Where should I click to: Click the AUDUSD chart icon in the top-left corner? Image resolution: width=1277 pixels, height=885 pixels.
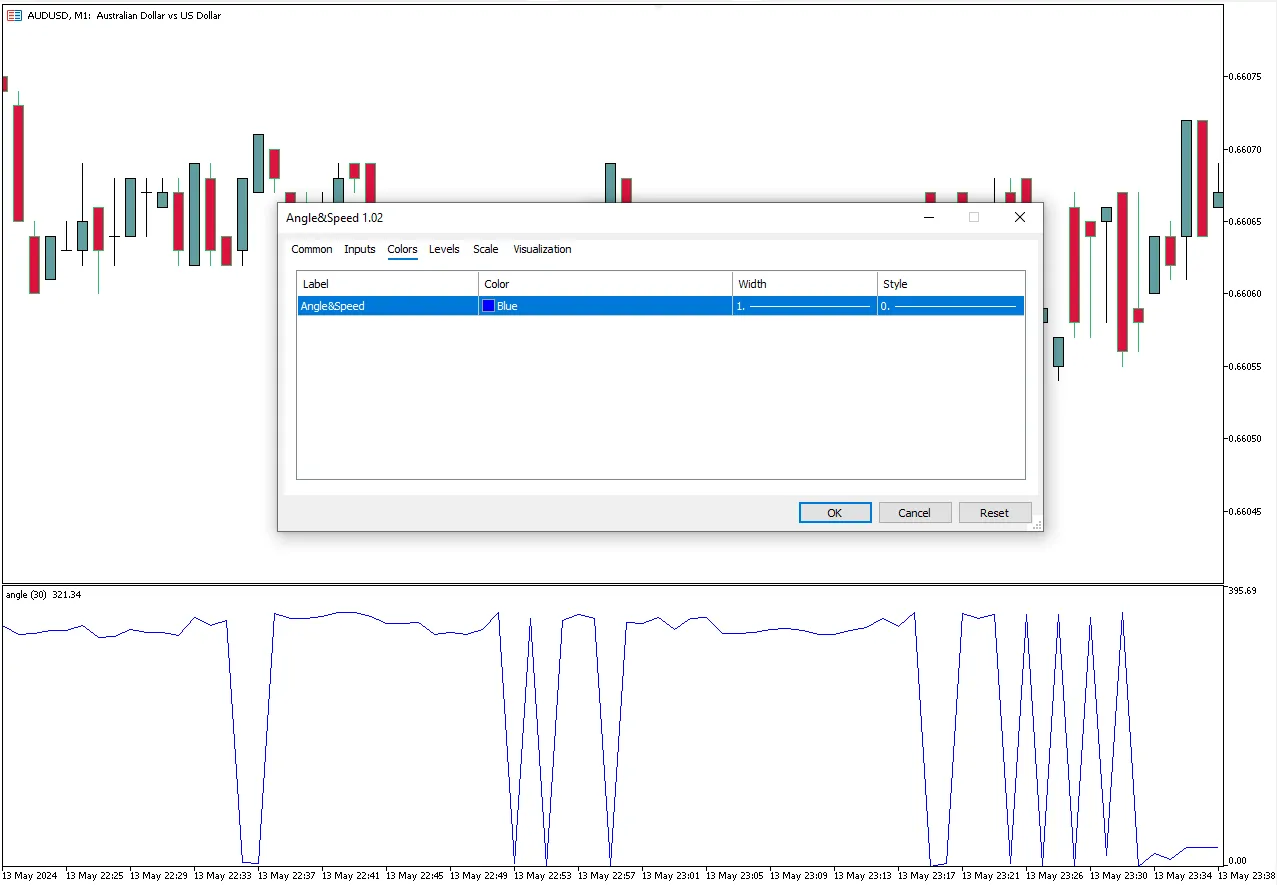click(x=14, y=16)
